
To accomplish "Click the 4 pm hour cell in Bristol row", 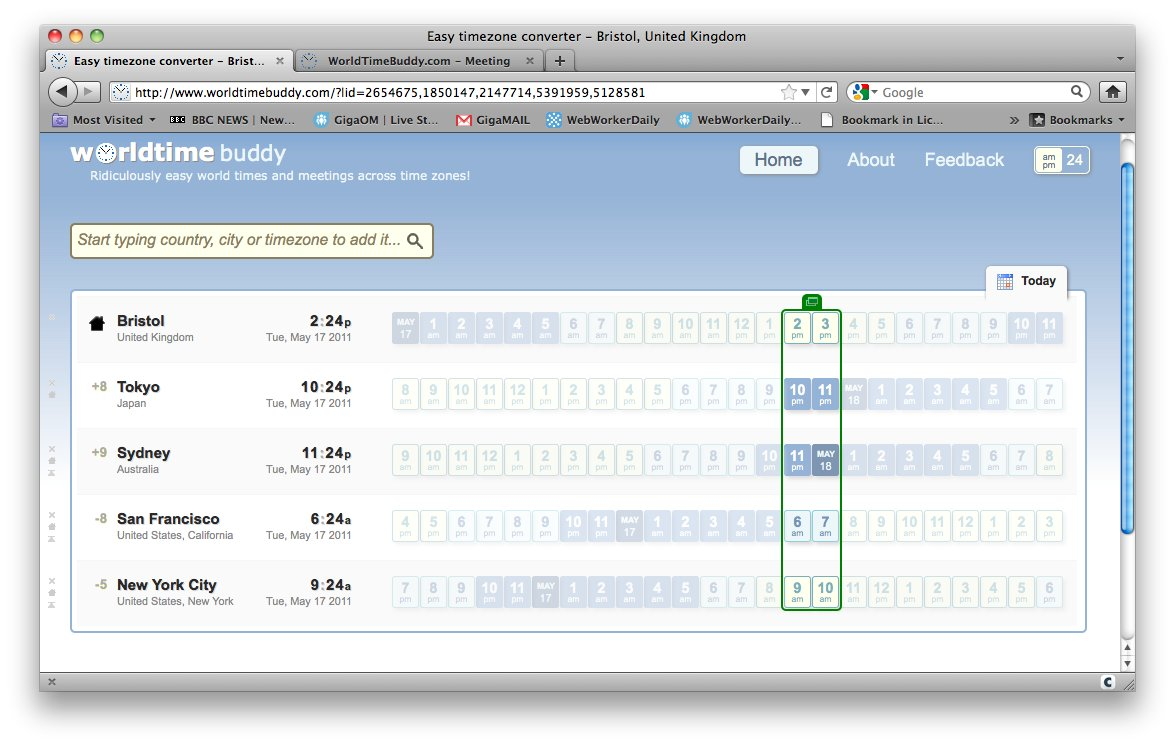I will coord(853,328).
